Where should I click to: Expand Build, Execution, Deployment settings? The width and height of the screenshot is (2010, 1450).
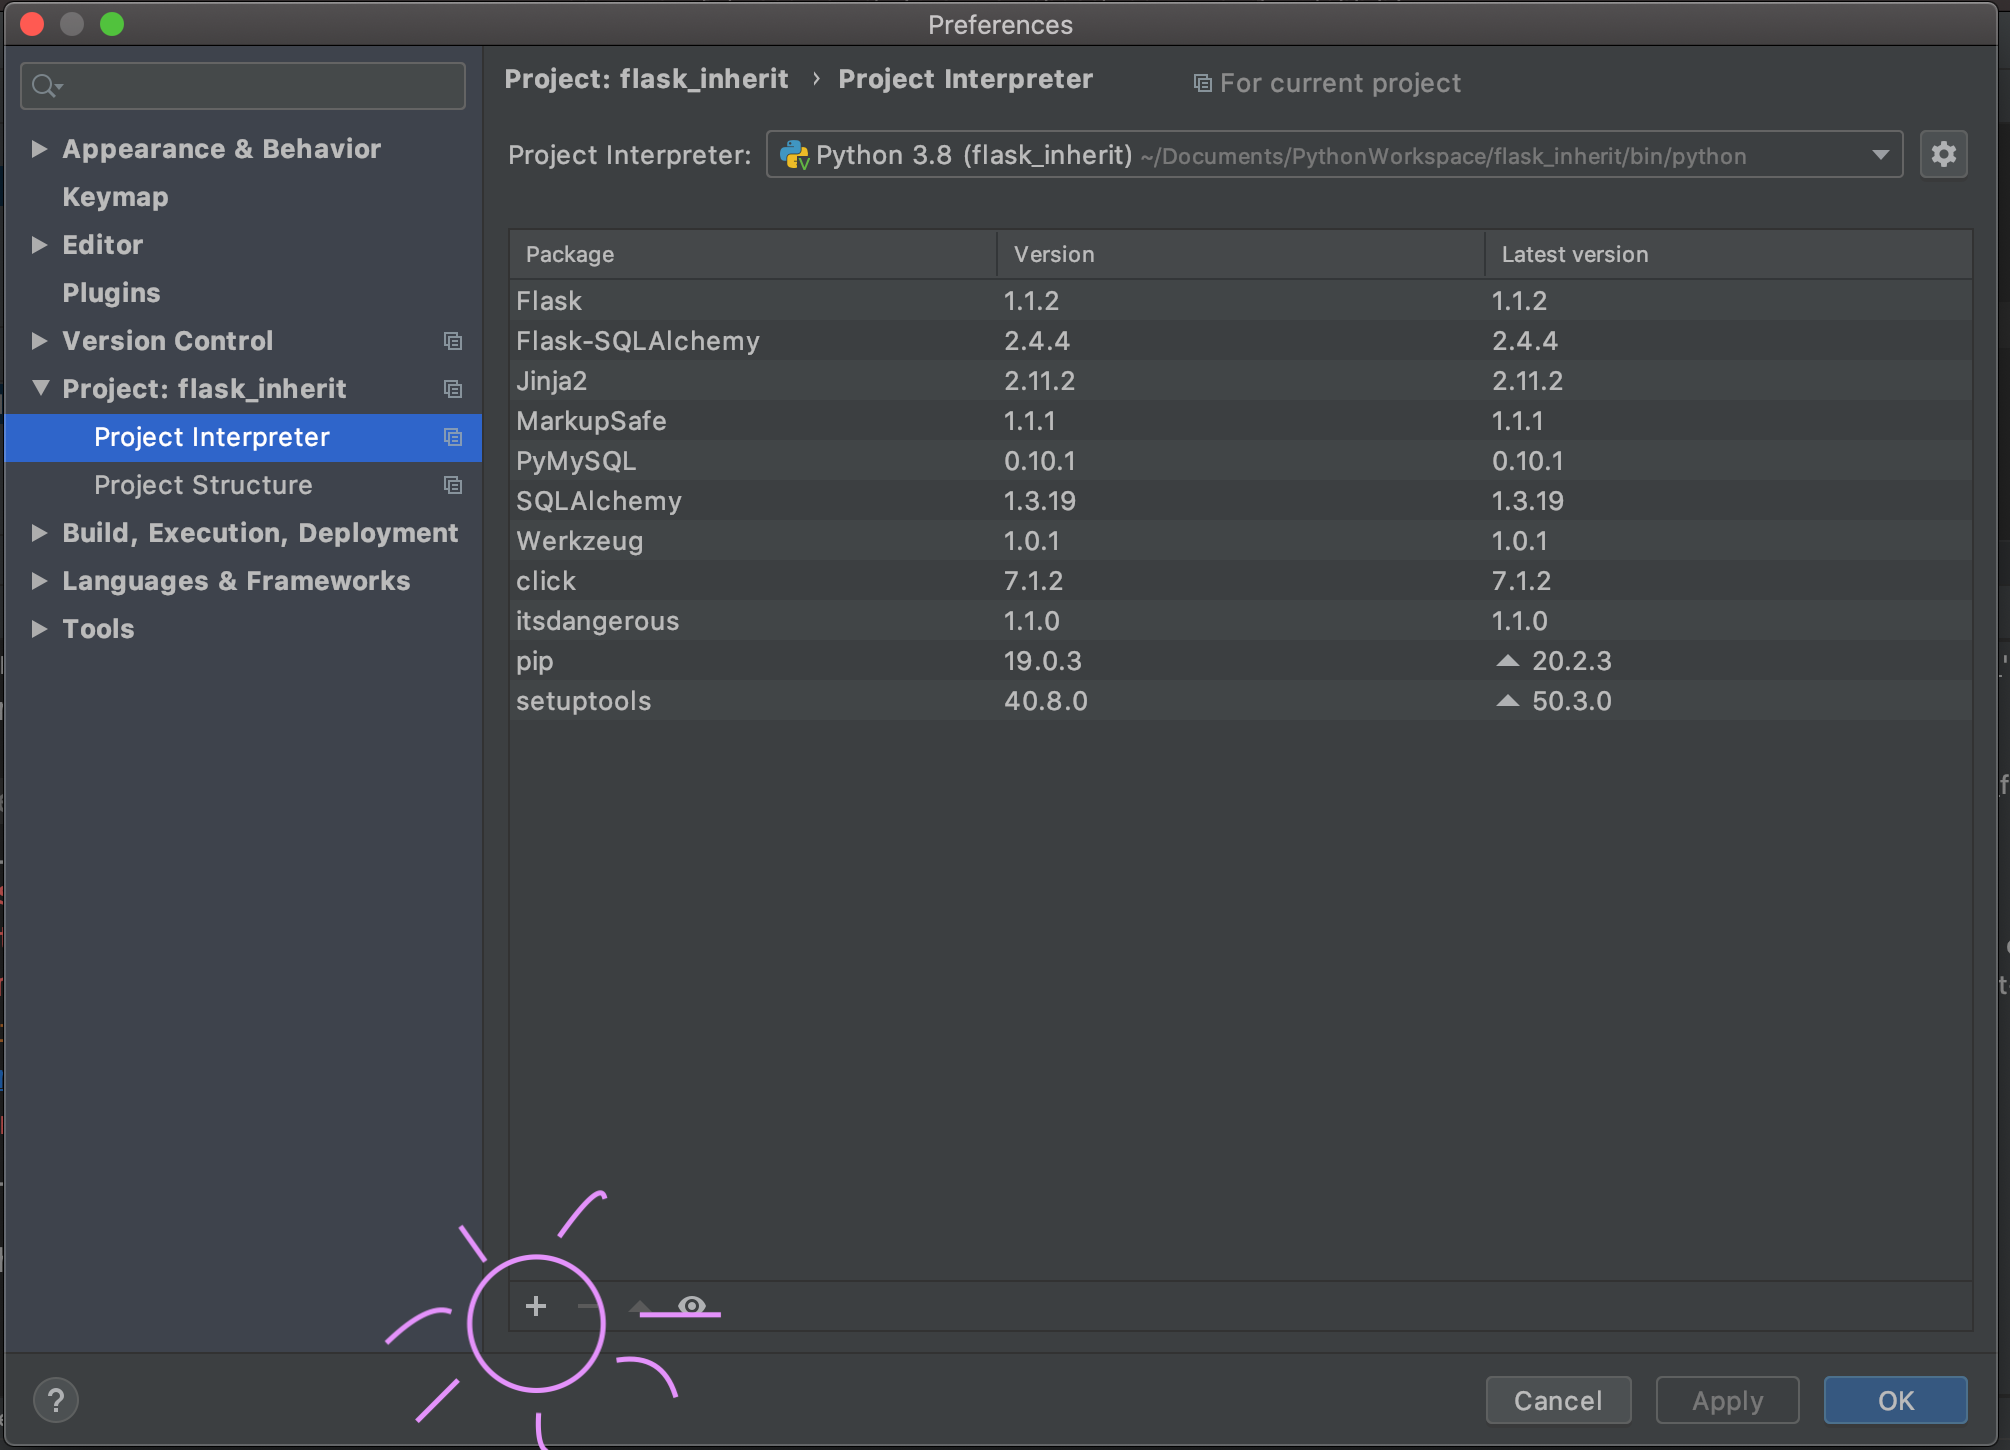pyautogui.click(x=40, y=533)
